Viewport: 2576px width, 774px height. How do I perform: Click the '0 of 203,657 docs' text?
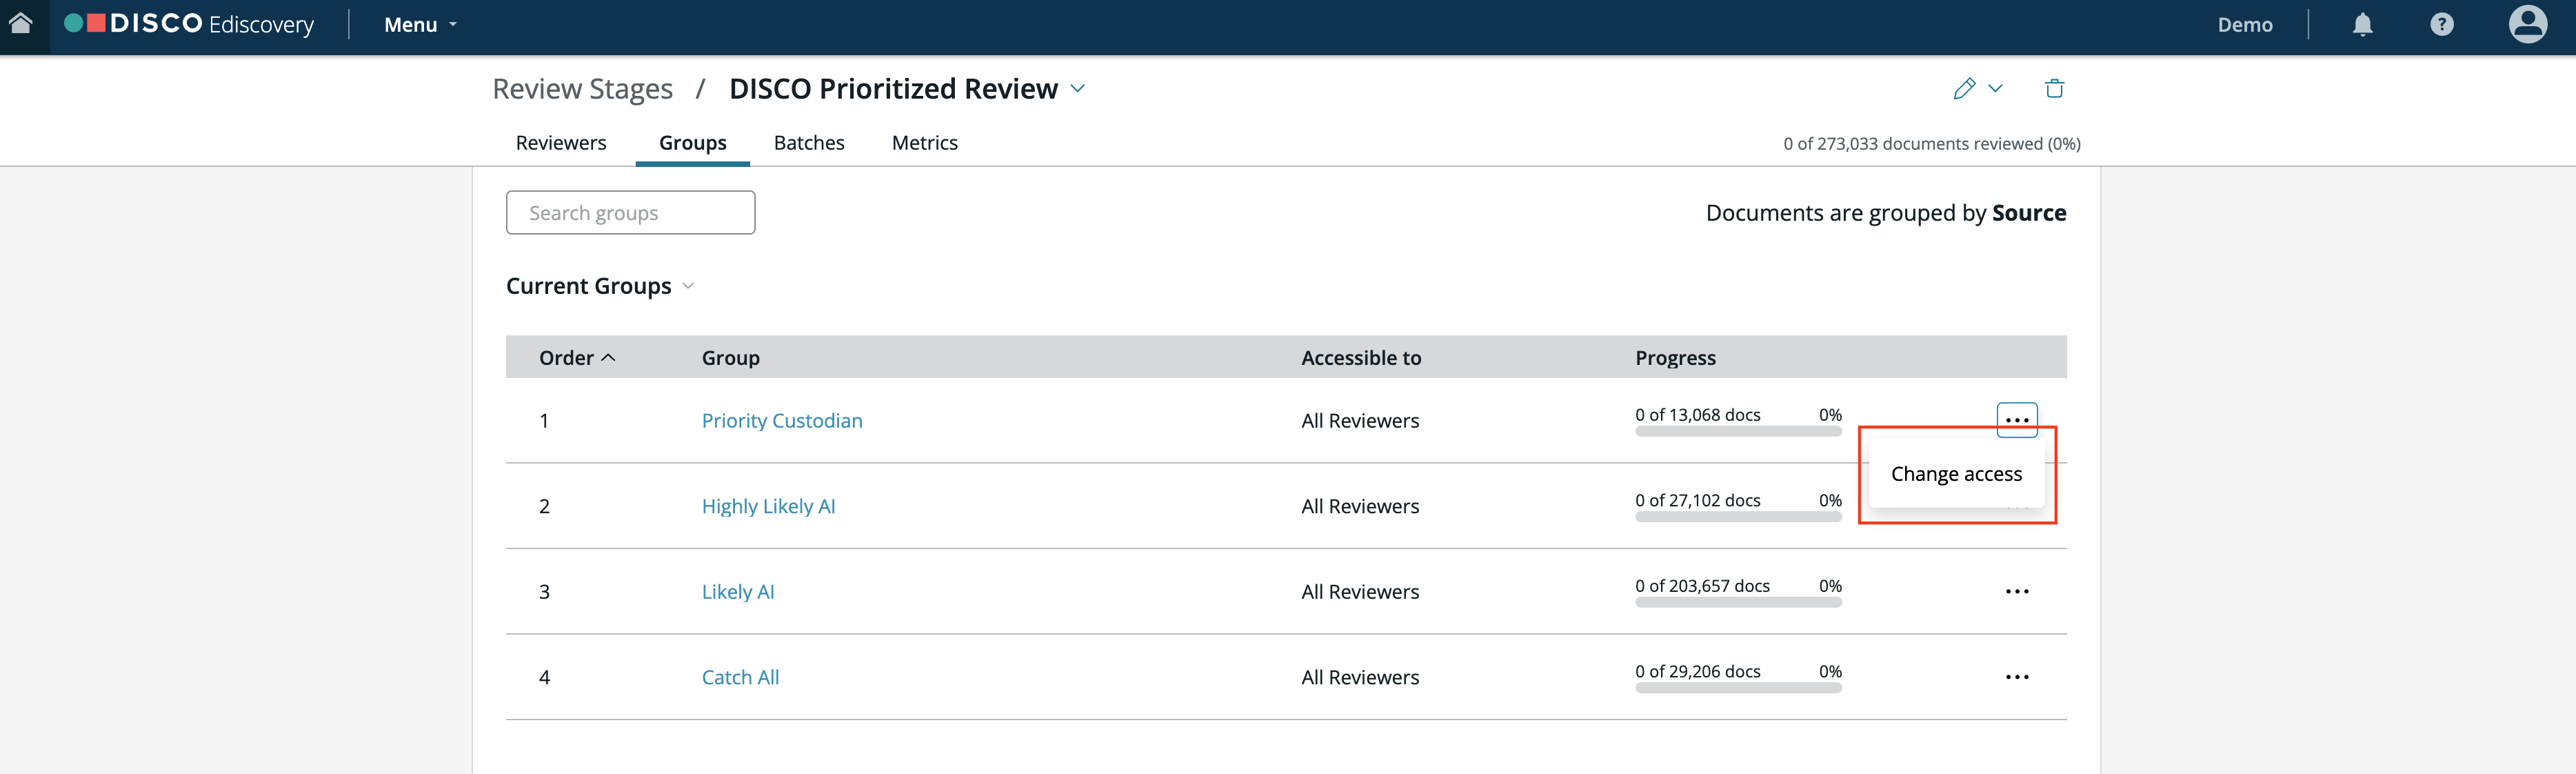pos(1702,586)
